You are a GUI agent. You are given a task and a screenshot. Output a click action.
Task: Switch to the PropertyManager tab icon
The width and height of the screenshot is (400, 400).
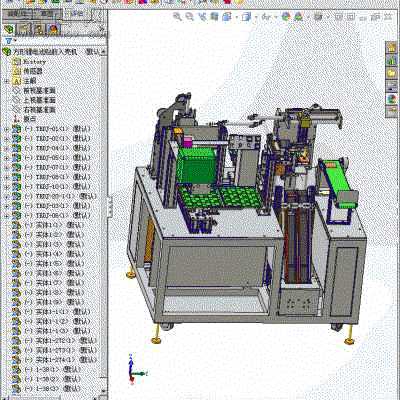tap(24, 29)
